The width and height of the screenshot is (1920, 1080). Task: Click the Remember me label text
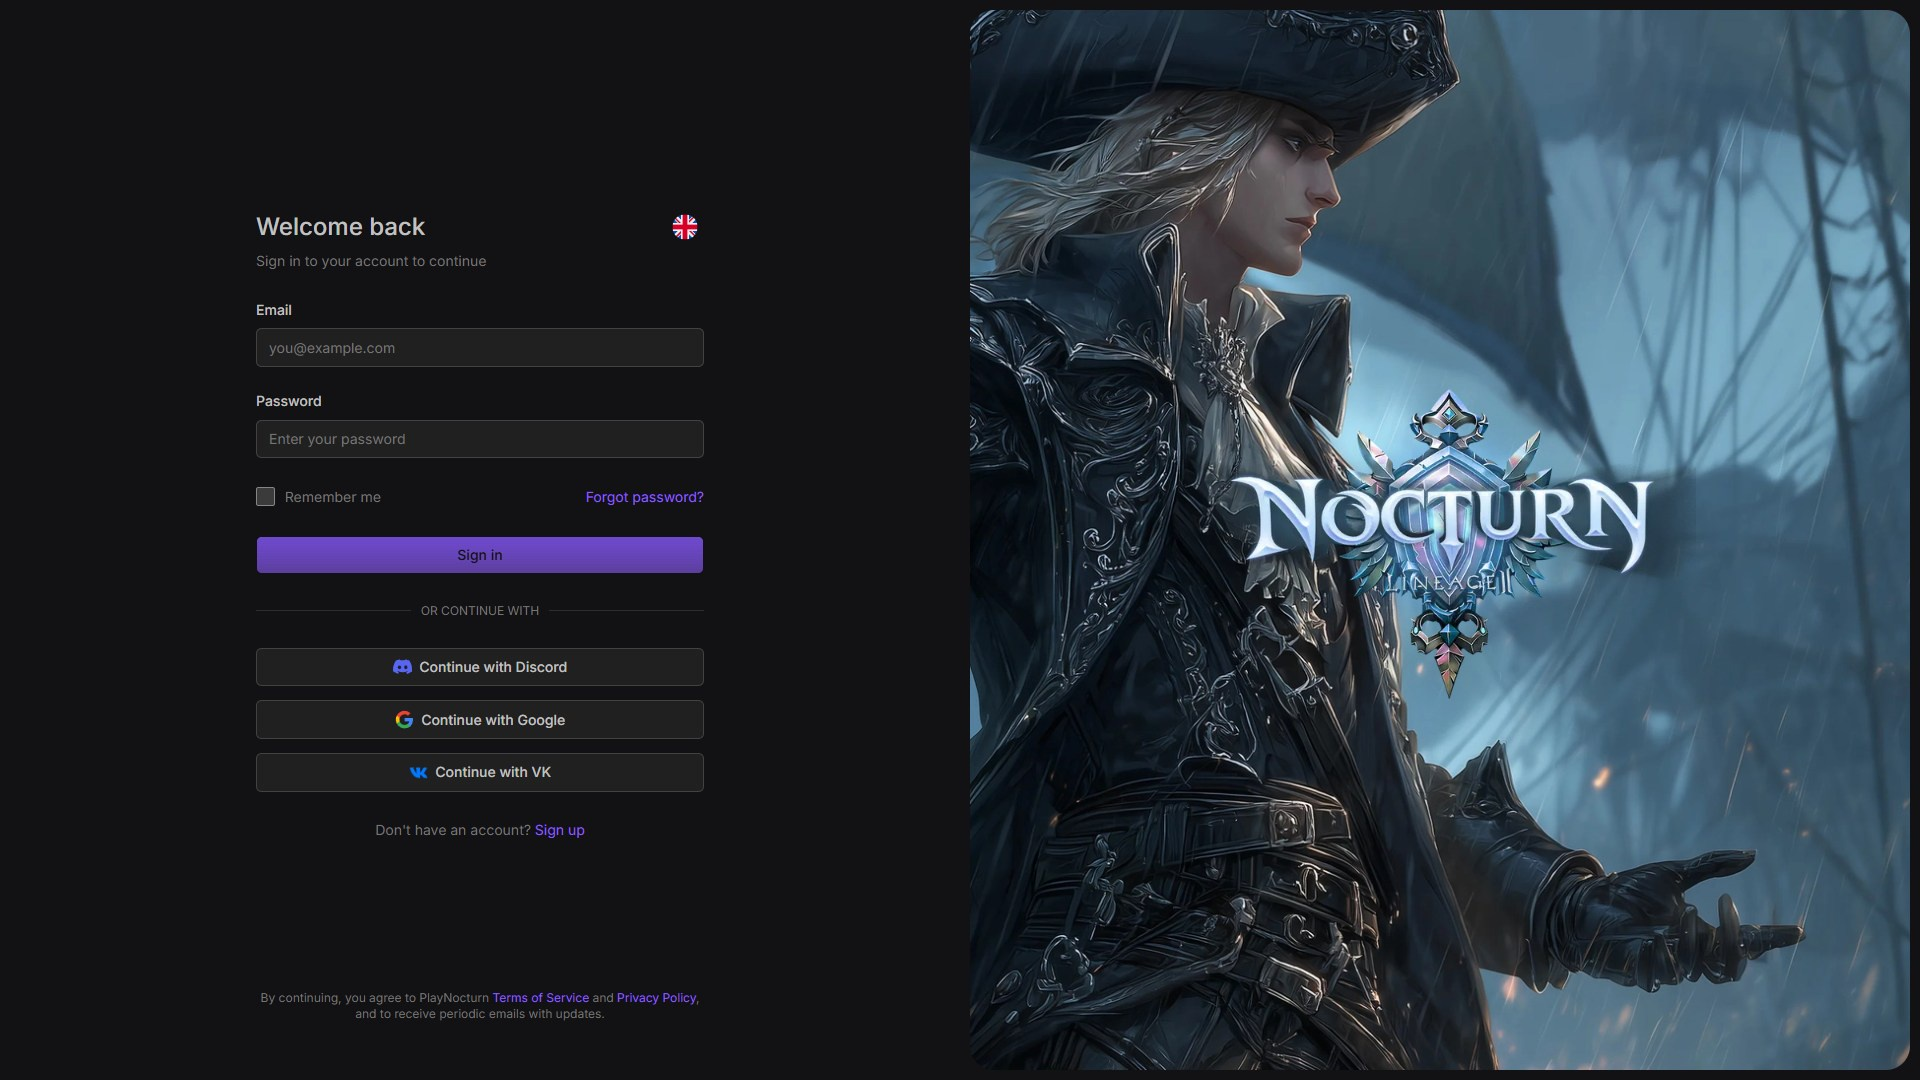332,497
